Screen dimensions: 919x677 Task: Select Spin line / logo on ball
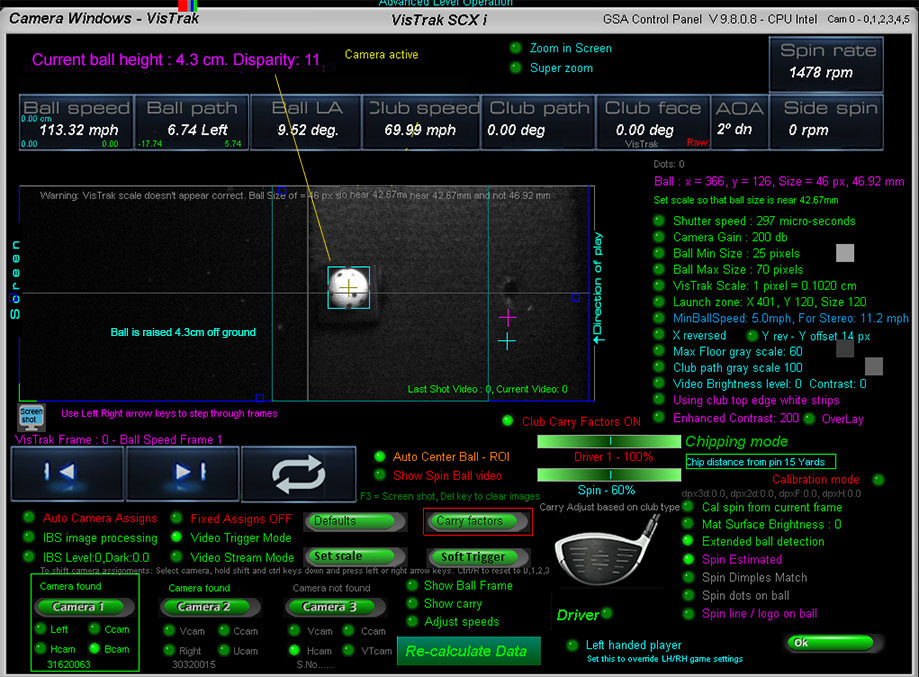point(688,614)
